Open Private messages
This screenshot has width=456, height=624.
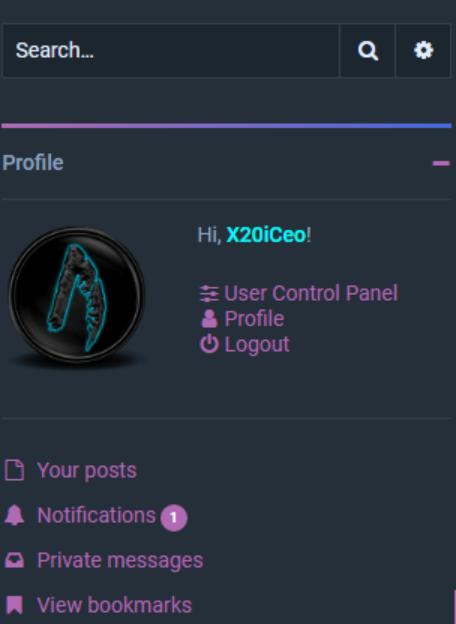(x=120, y=560)
